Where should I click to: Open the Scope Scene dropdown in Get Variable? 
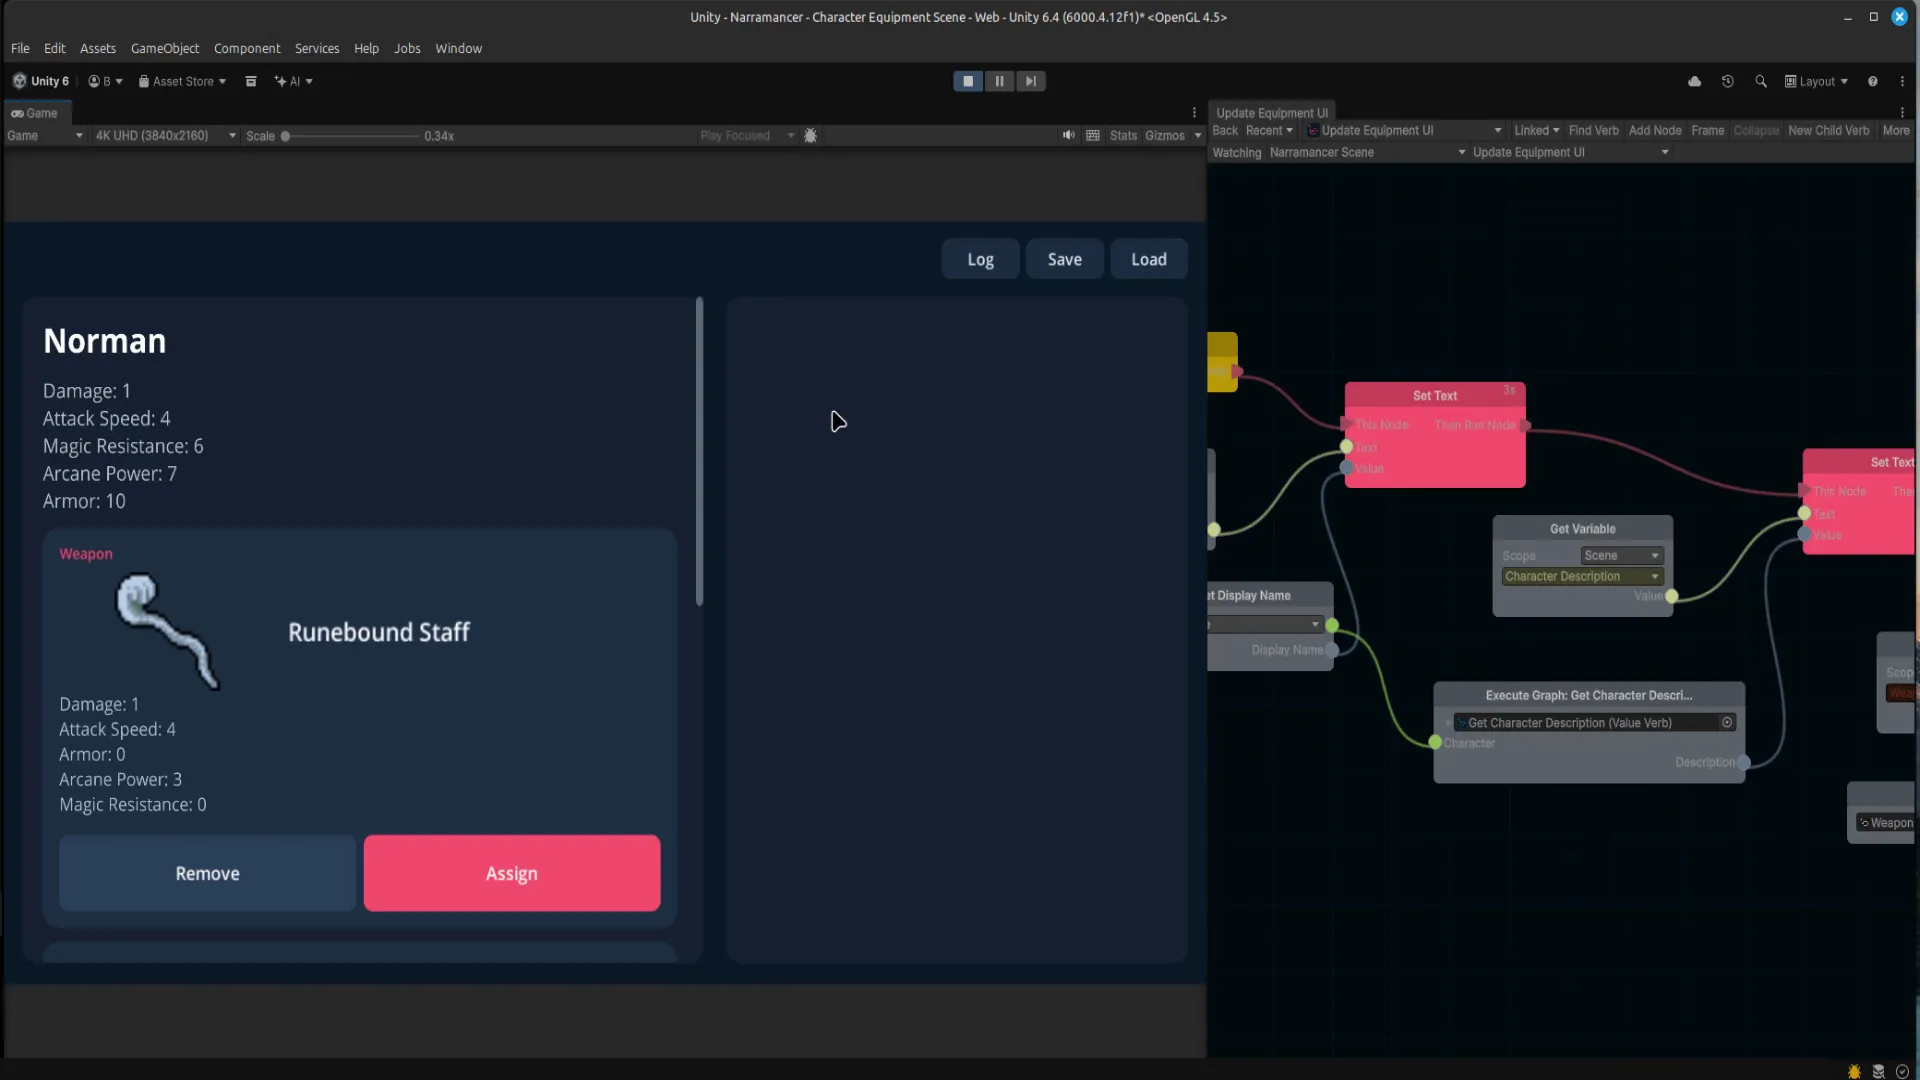click(x=1621, y=555)
